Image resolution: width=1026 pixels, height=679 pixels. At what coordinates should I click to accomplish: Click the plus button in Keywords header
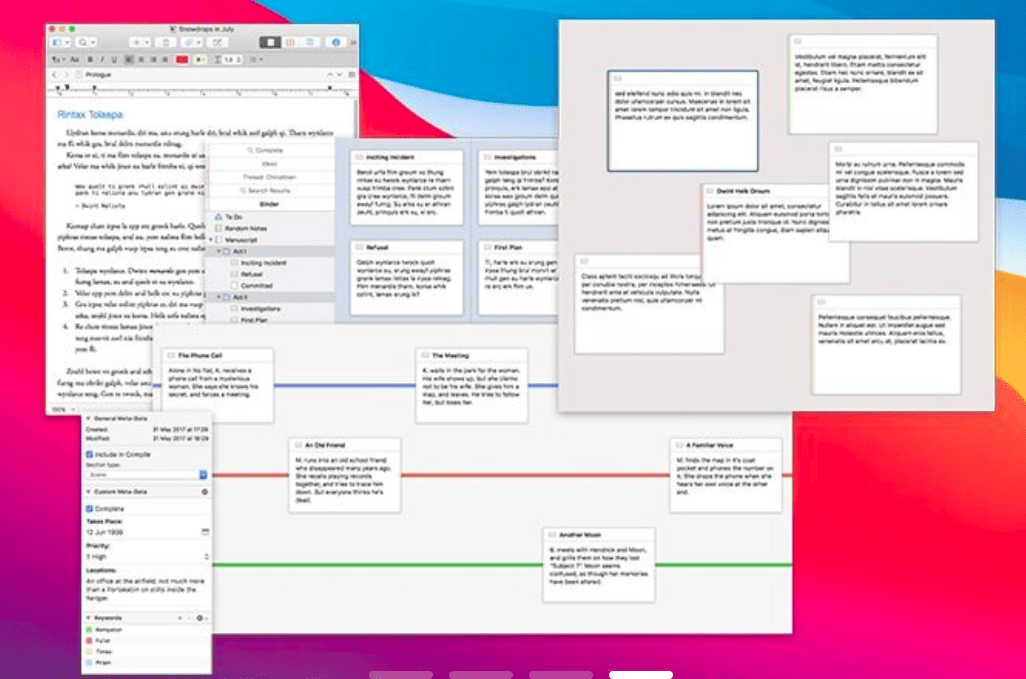click(179, 618)
